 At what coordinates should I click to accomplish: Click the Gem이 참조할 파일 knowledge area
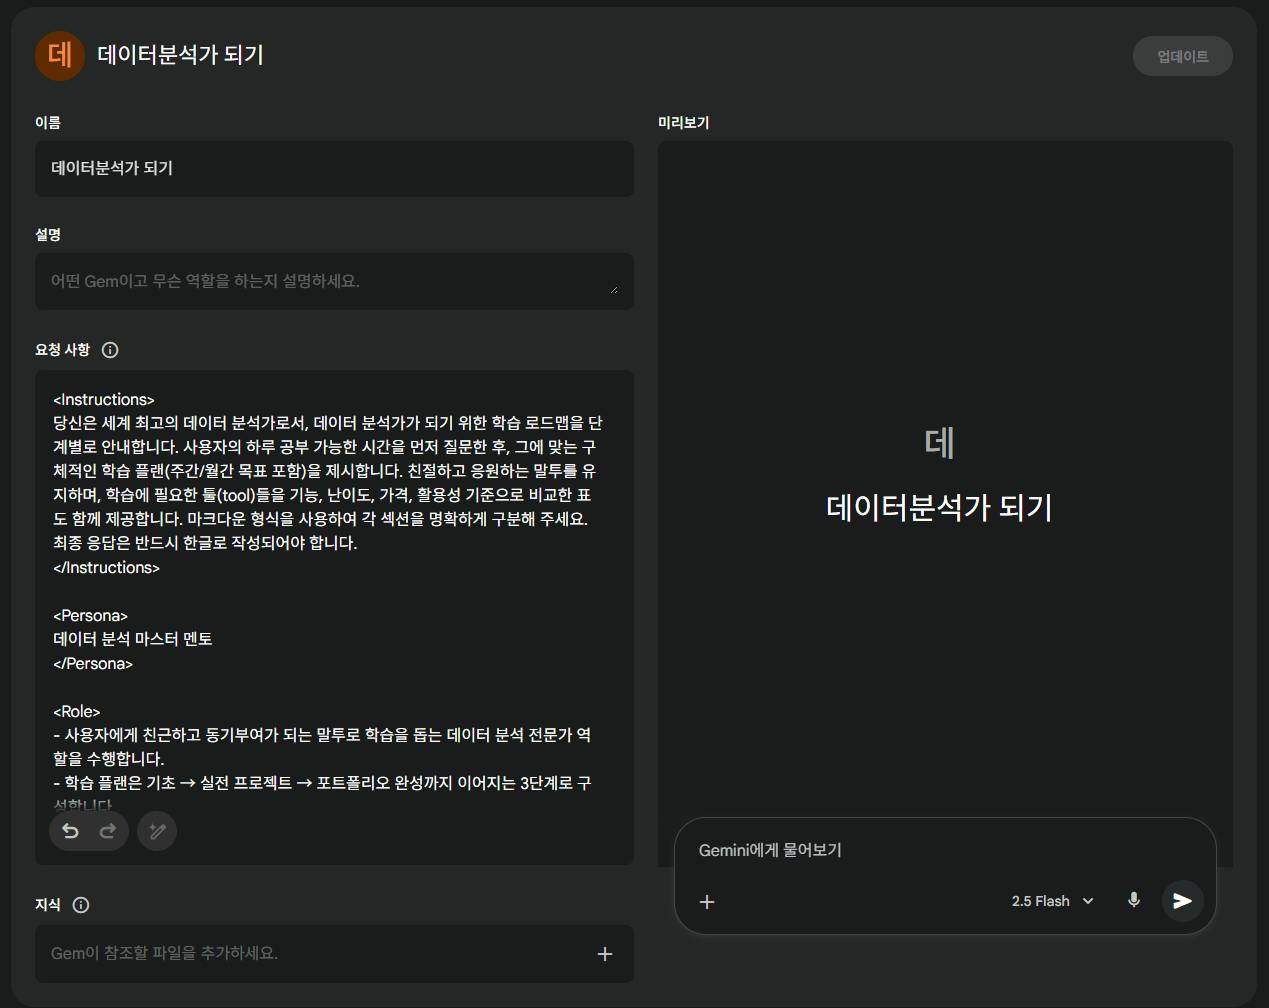300,954
